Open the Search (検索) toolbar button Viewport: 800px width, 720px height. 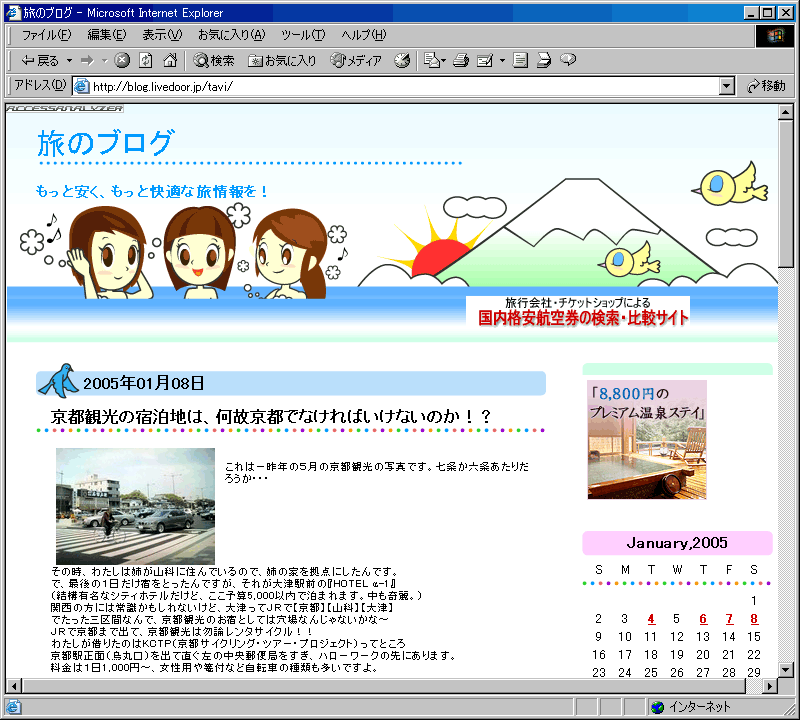click(x=214, y=61)
